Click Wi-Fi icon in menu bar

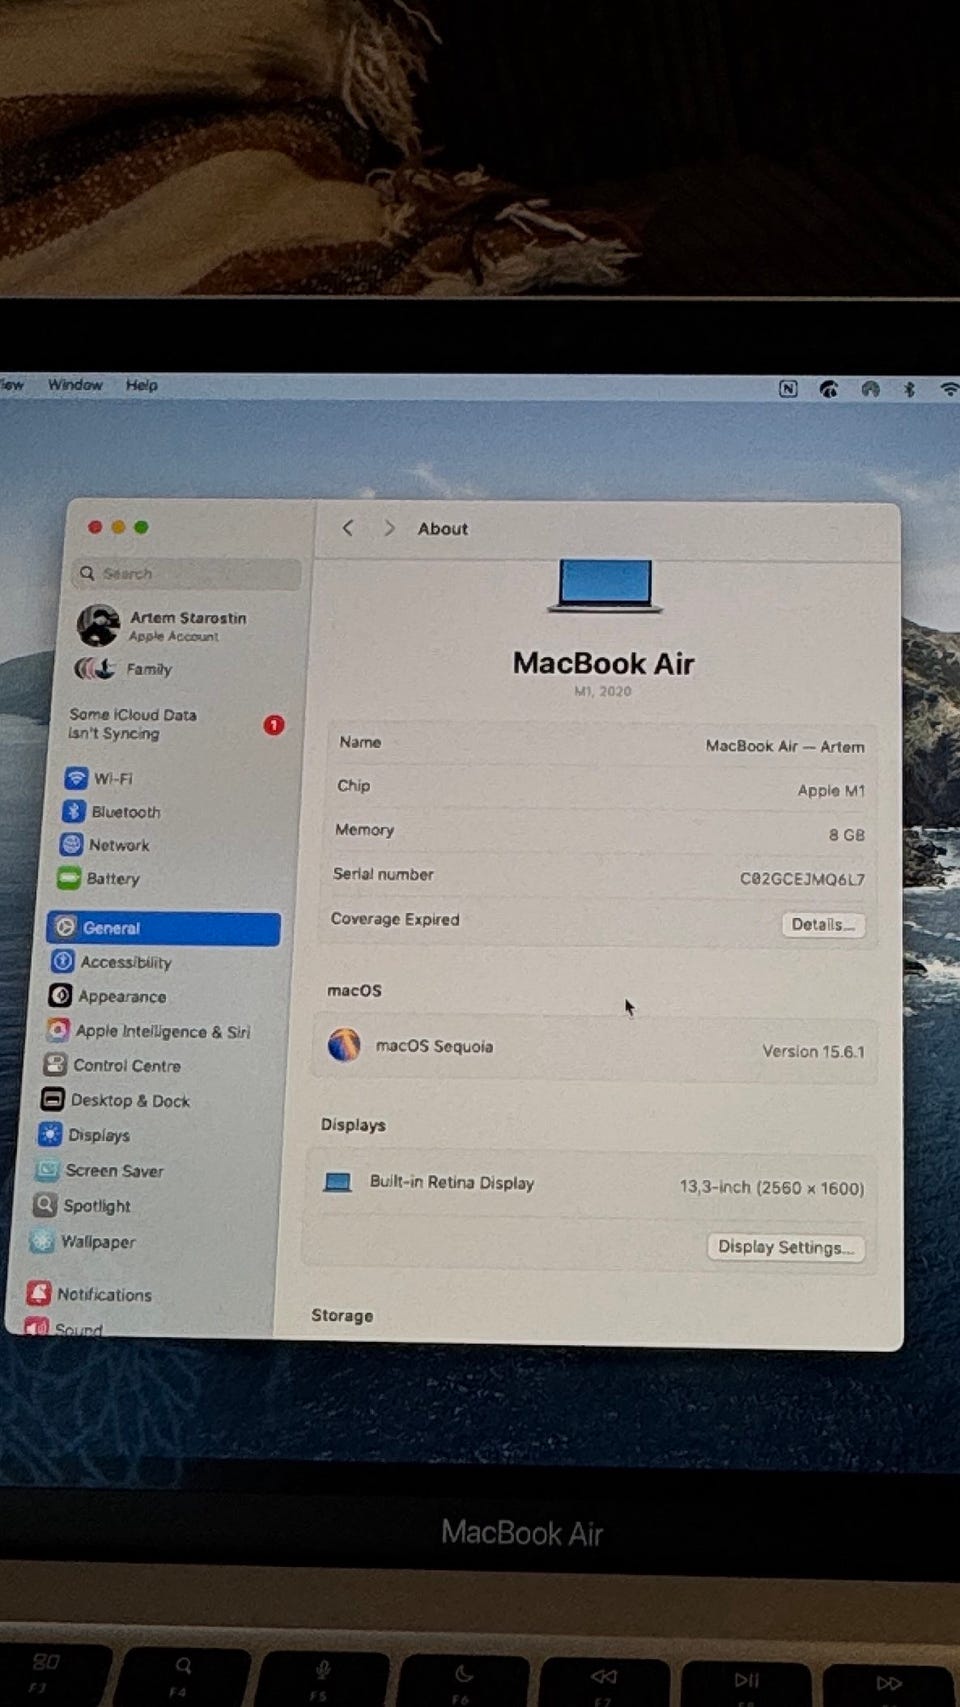[949, 389]
